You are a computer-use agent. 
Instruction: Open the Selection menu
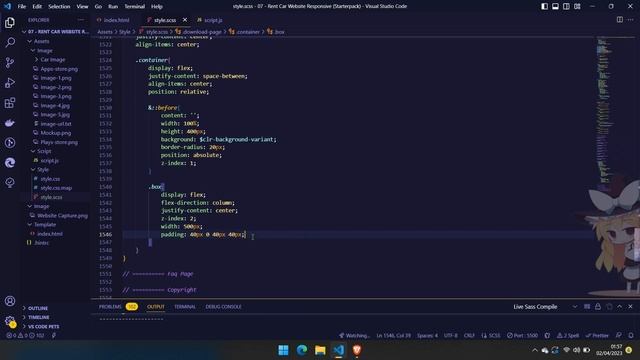tap(59, 7)
